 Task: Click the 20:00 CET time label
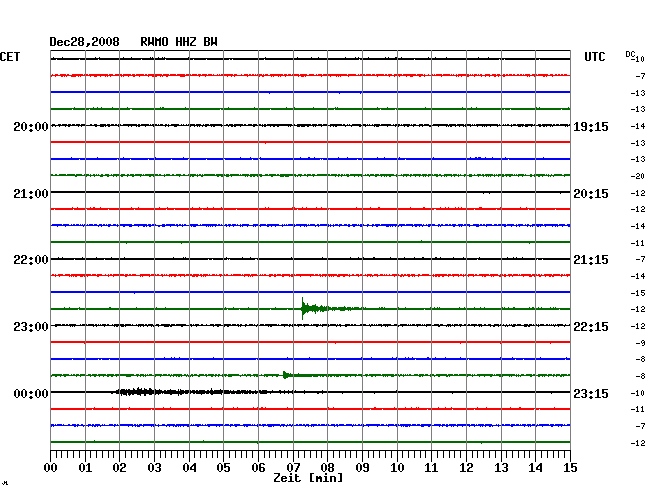[31, 126]
